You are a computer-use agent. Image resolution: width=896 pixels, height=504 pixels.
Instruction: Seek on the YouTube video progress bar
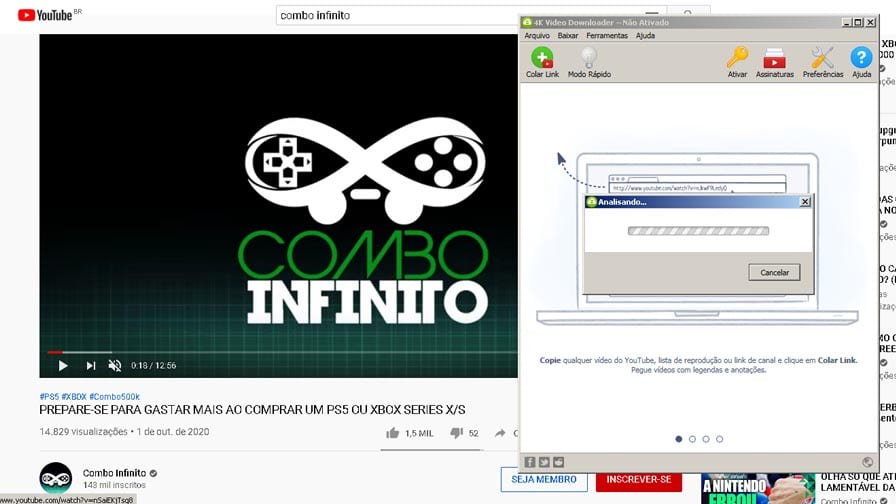282,352
